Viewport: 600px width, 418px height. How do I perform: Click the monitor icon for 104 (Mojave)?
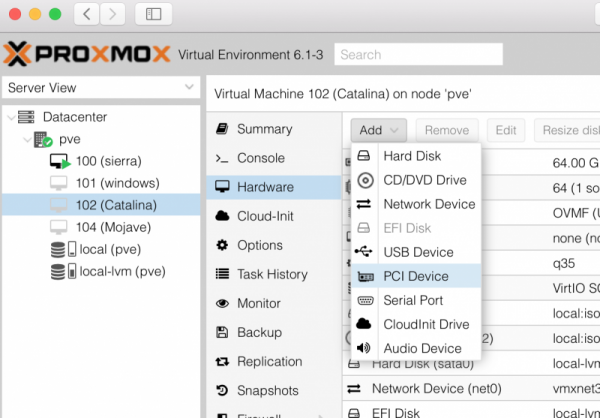59,227
